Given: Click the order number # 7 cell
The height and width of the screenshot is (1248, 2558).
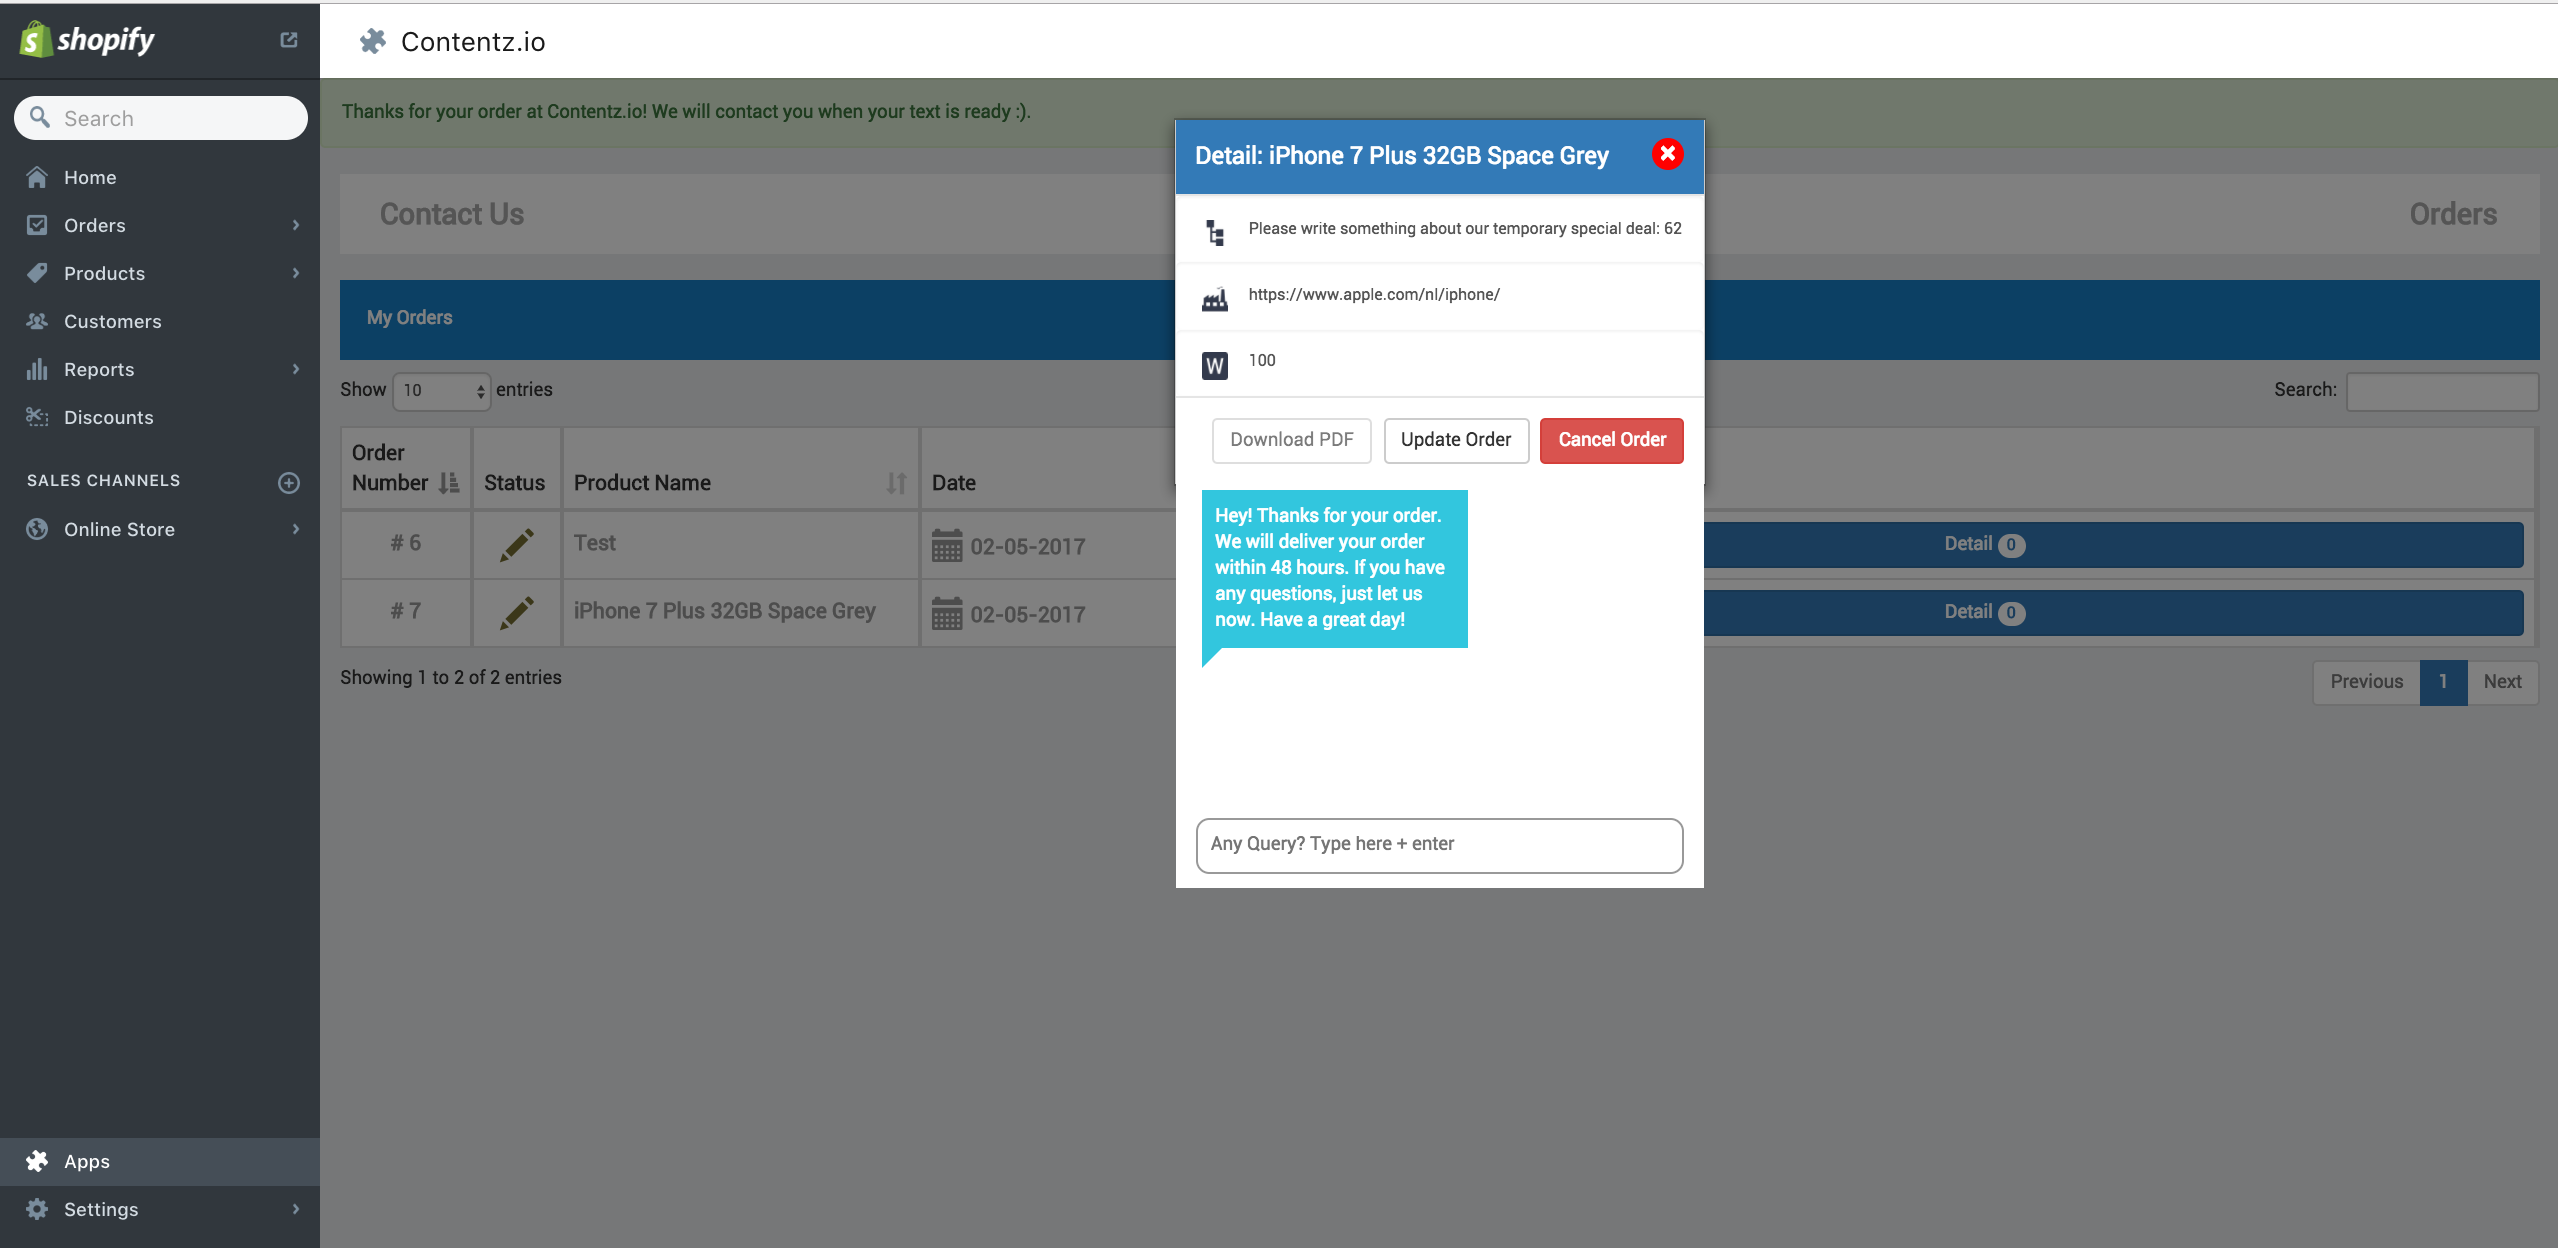Looking at the screenshot, I should pos(405,611).
